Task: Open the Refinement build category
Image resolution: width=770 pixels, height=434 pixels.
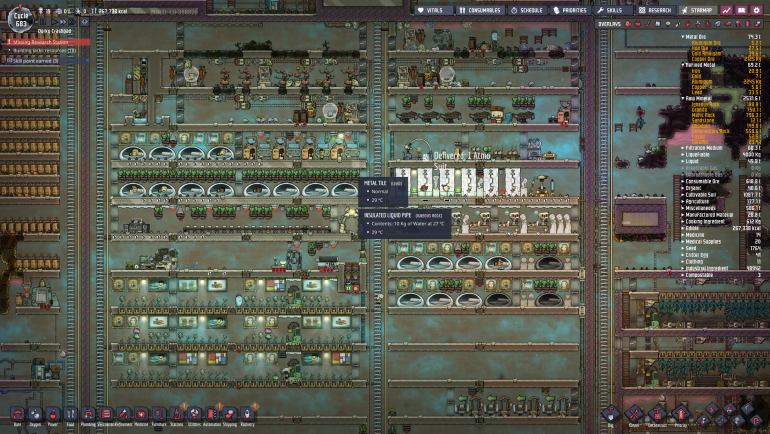Action: (x=123, y=415)
